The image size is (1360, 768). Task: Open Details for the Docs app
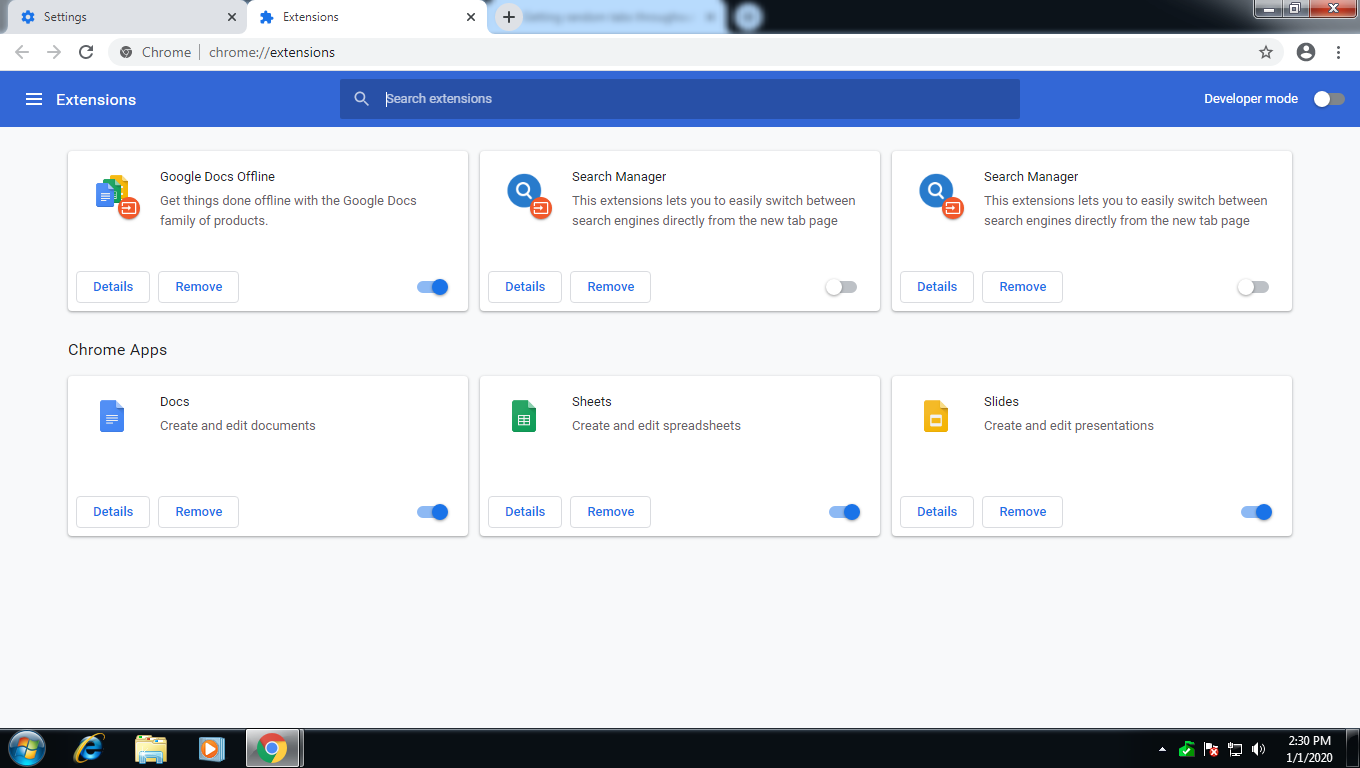pyautogui.click(x=113, y=512)
